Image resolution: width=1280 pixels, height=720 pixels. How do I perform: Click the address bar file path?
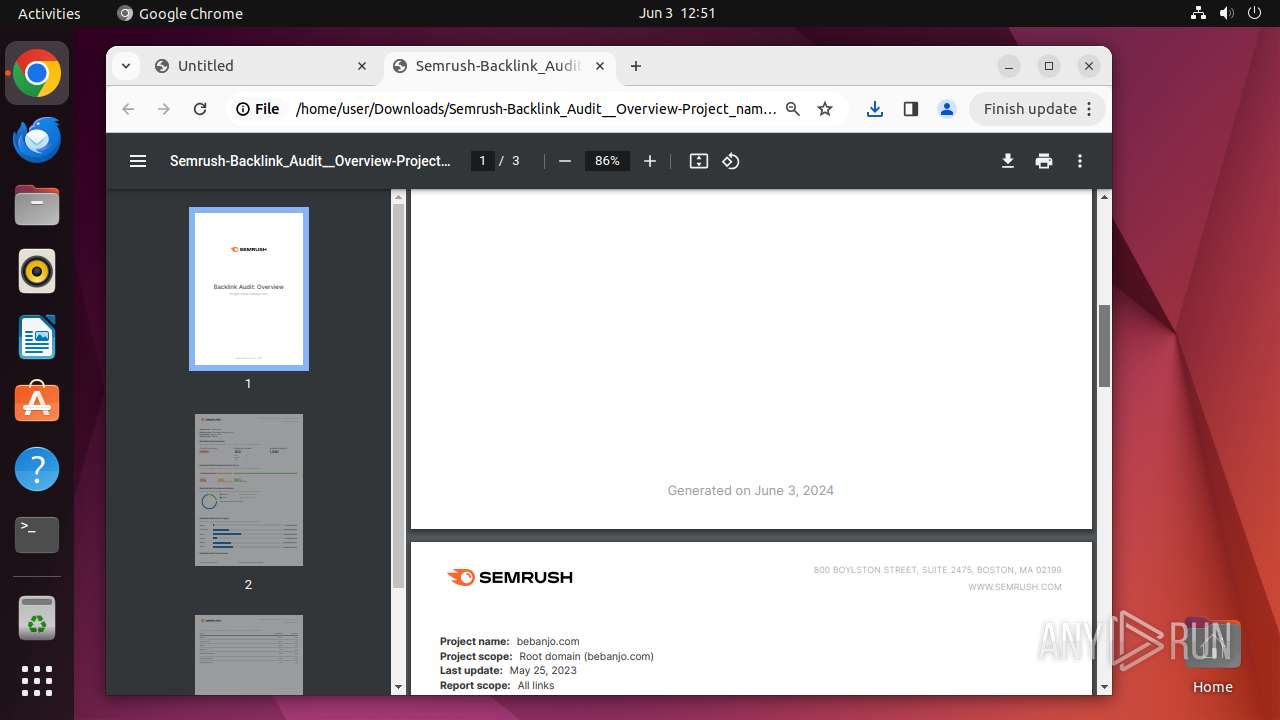(536, 109)
